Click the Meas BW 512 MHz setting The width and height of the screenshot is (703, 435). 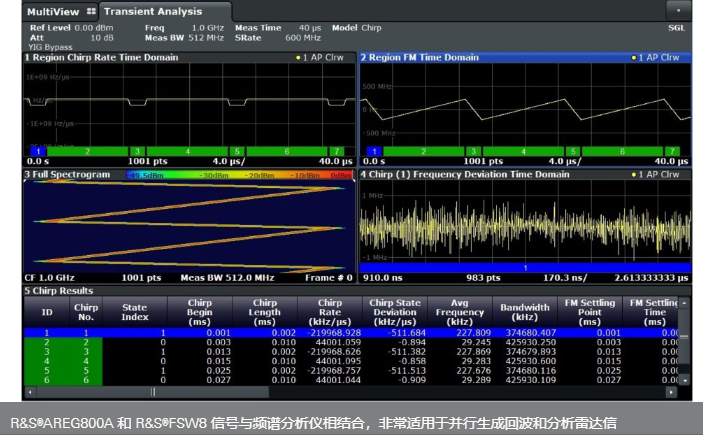pyautogui.click(x=184, y=38)
